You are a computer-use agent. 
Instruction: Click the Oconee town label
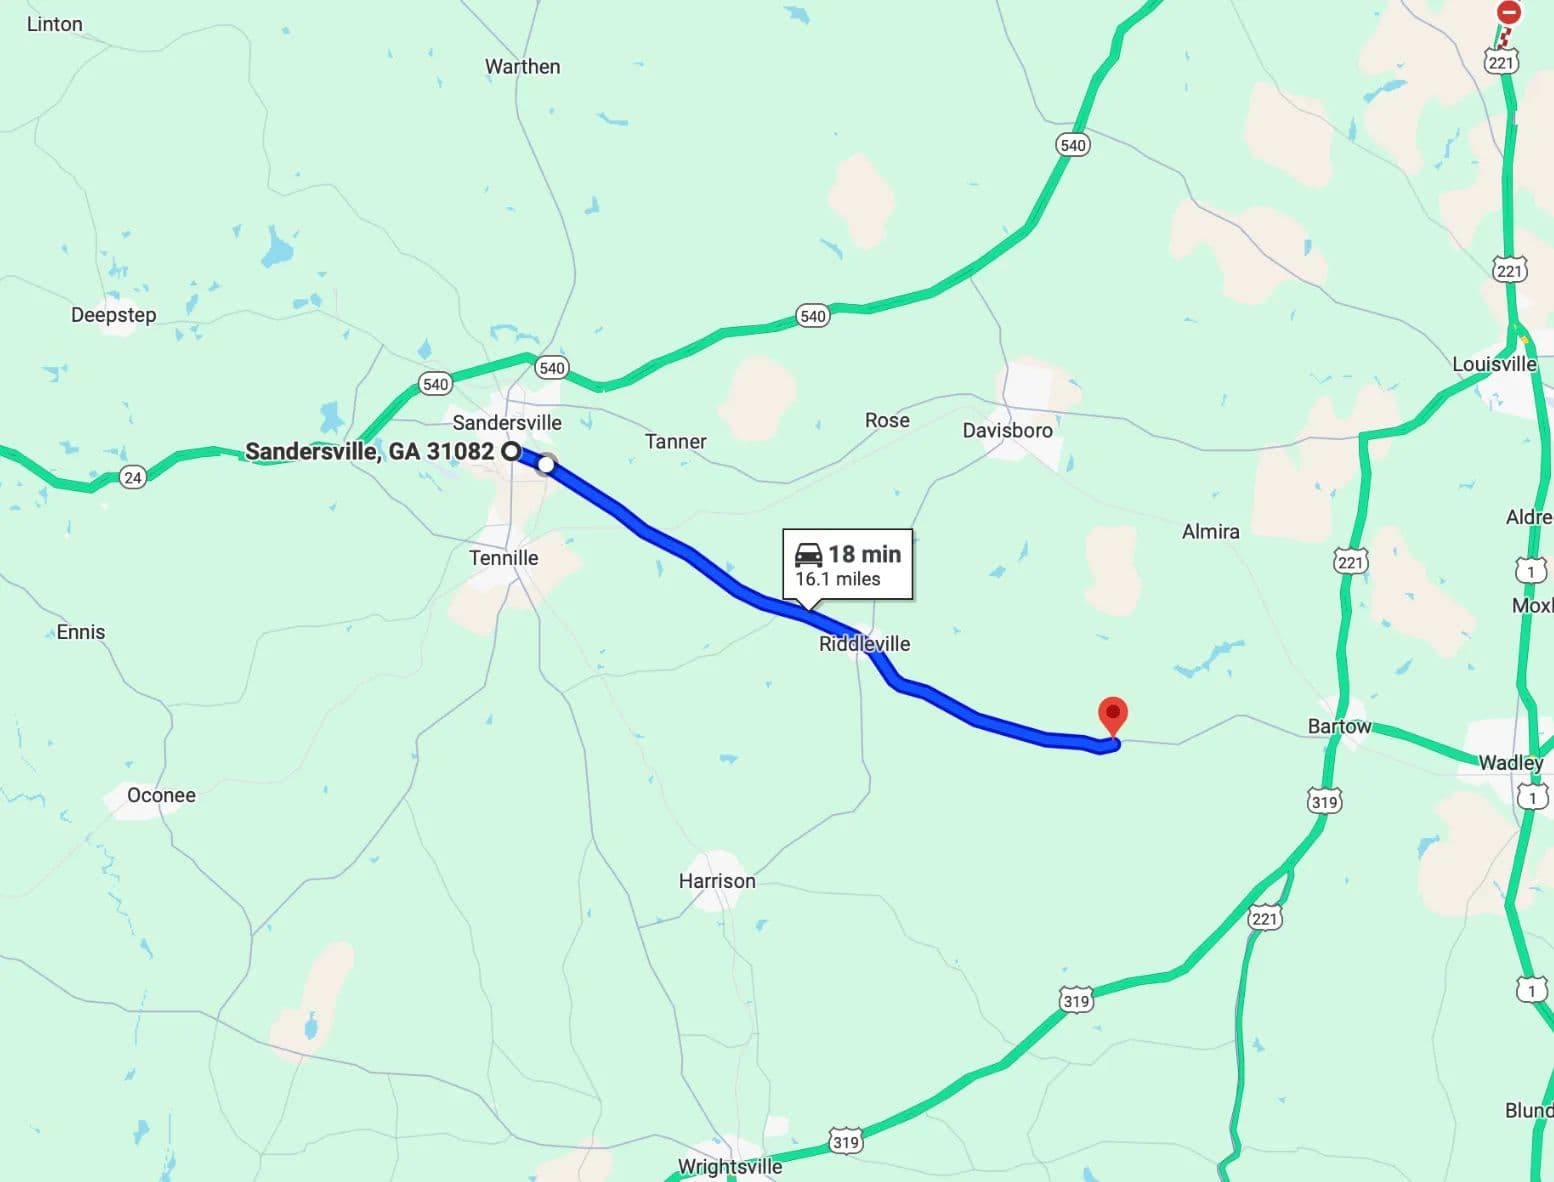(161, 795)
